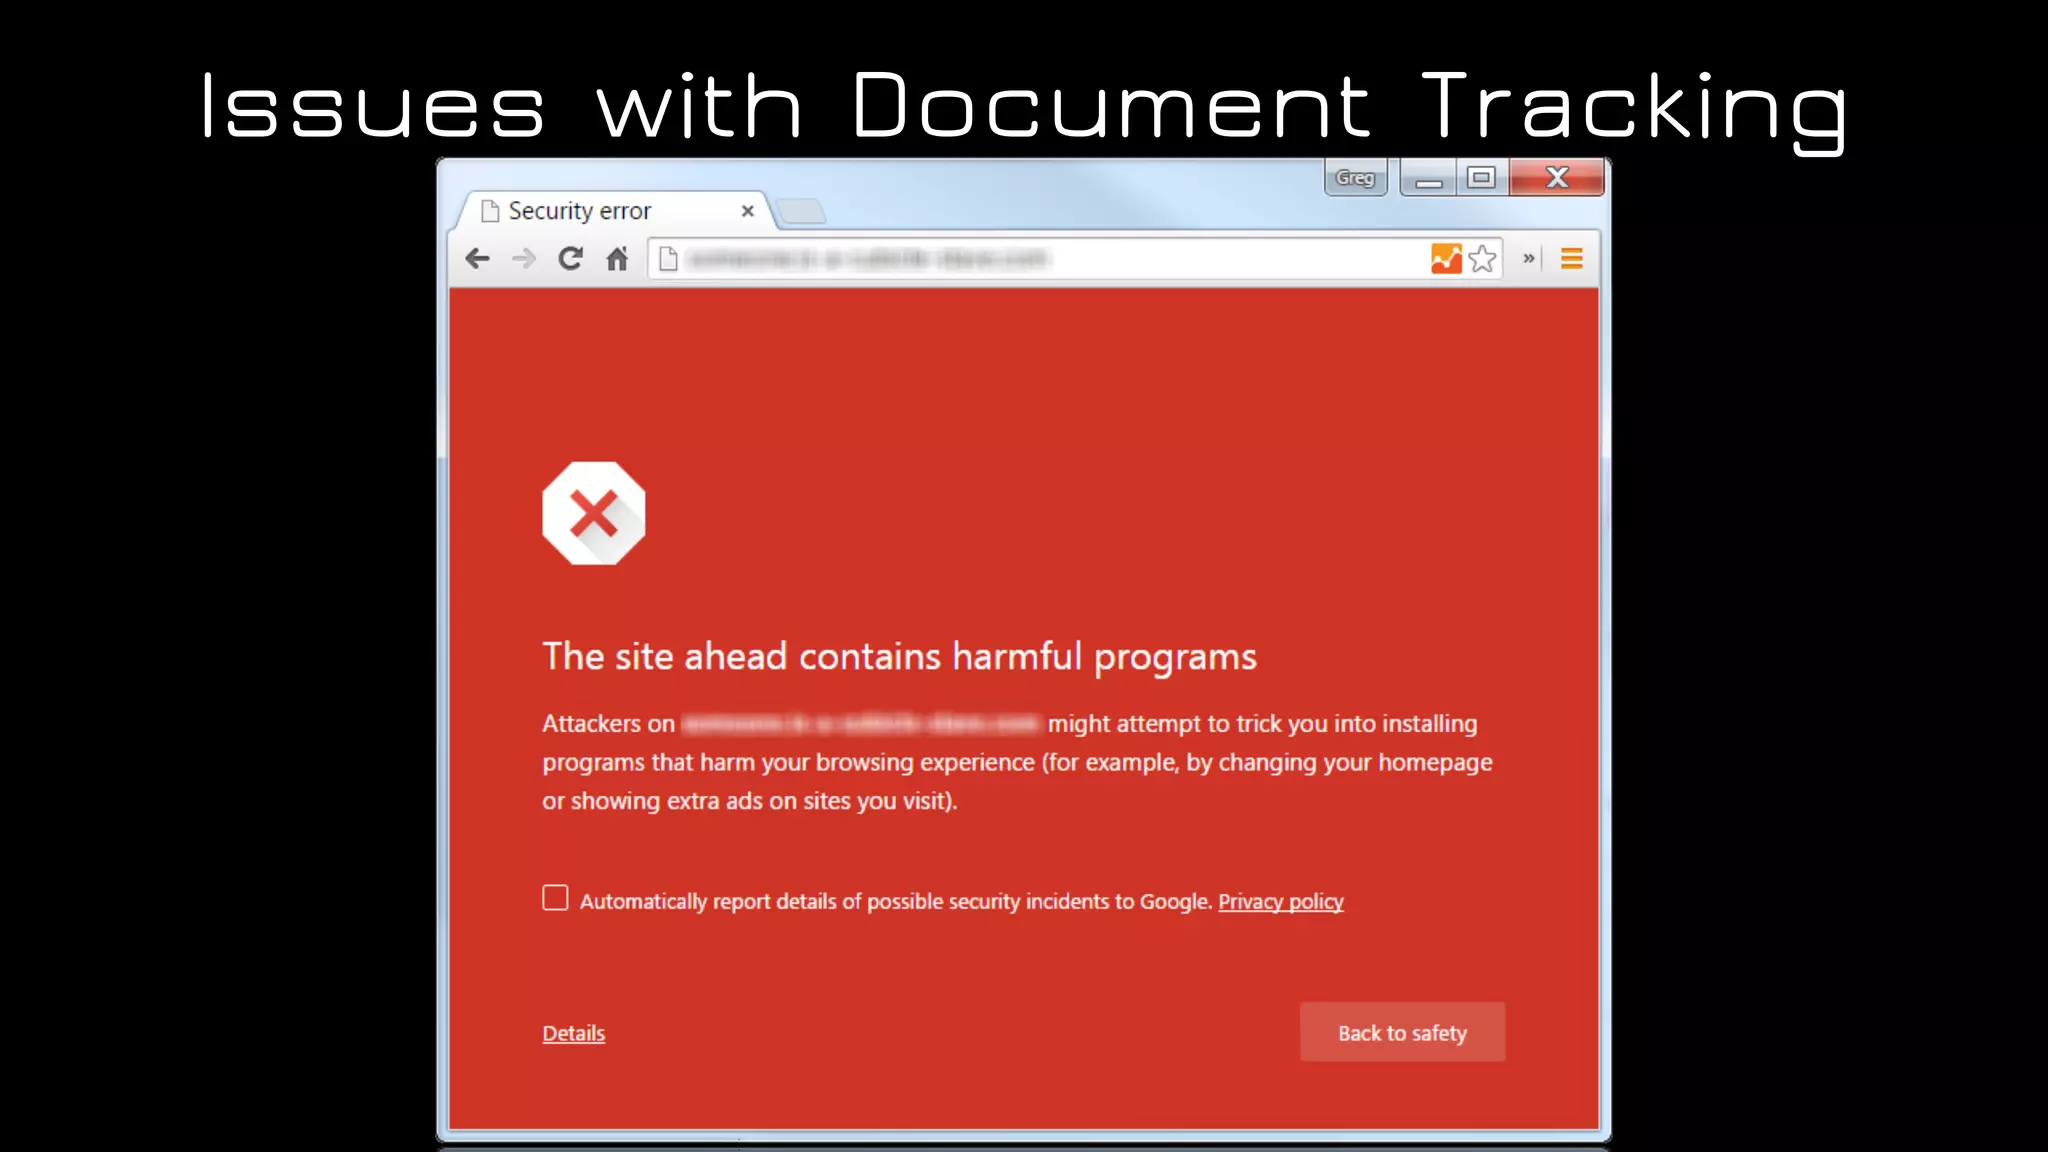This screenshot has height=1152, width=2048.
Task: Click the page icon in address bar
Action: coord(669,259)
